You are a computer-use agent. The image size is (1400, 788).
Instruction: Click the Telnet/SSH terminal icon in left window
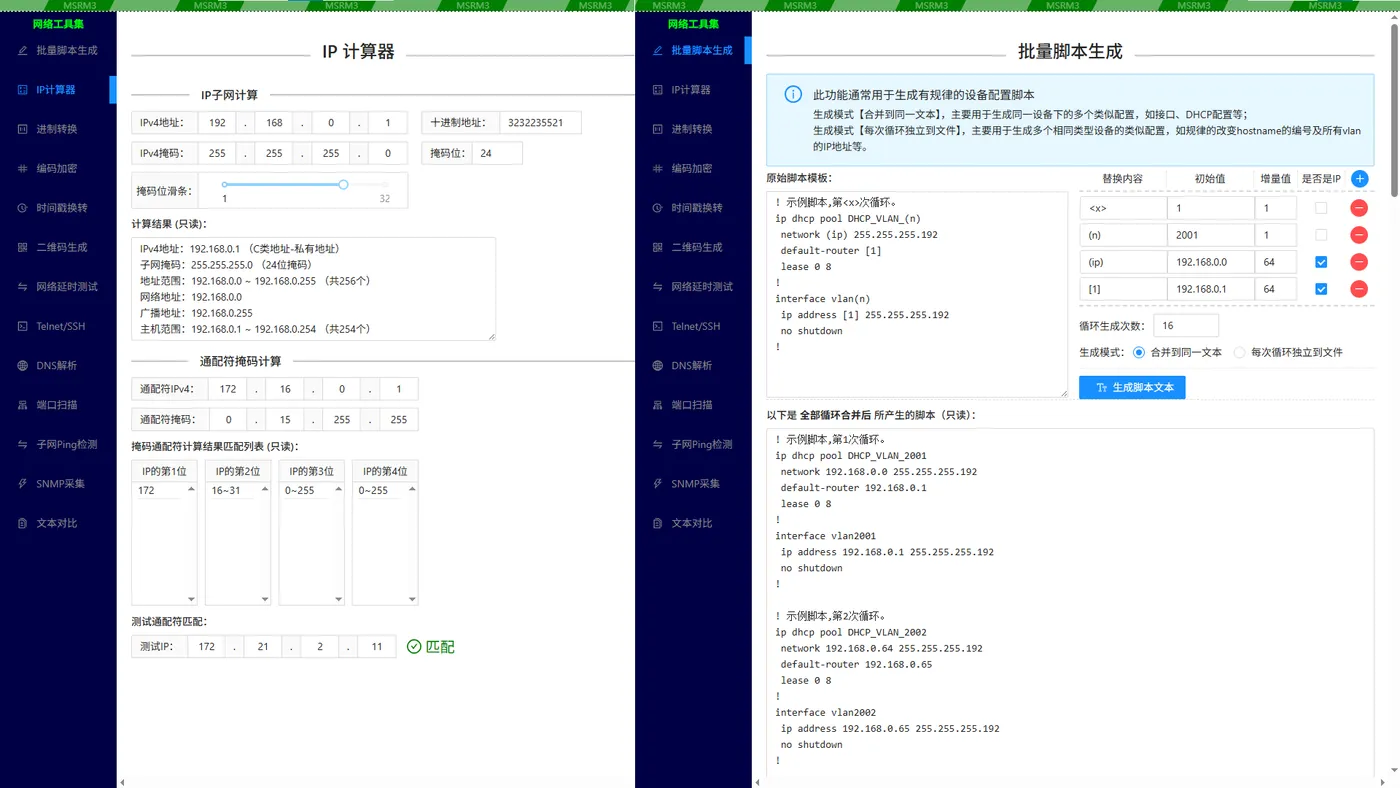22,326
